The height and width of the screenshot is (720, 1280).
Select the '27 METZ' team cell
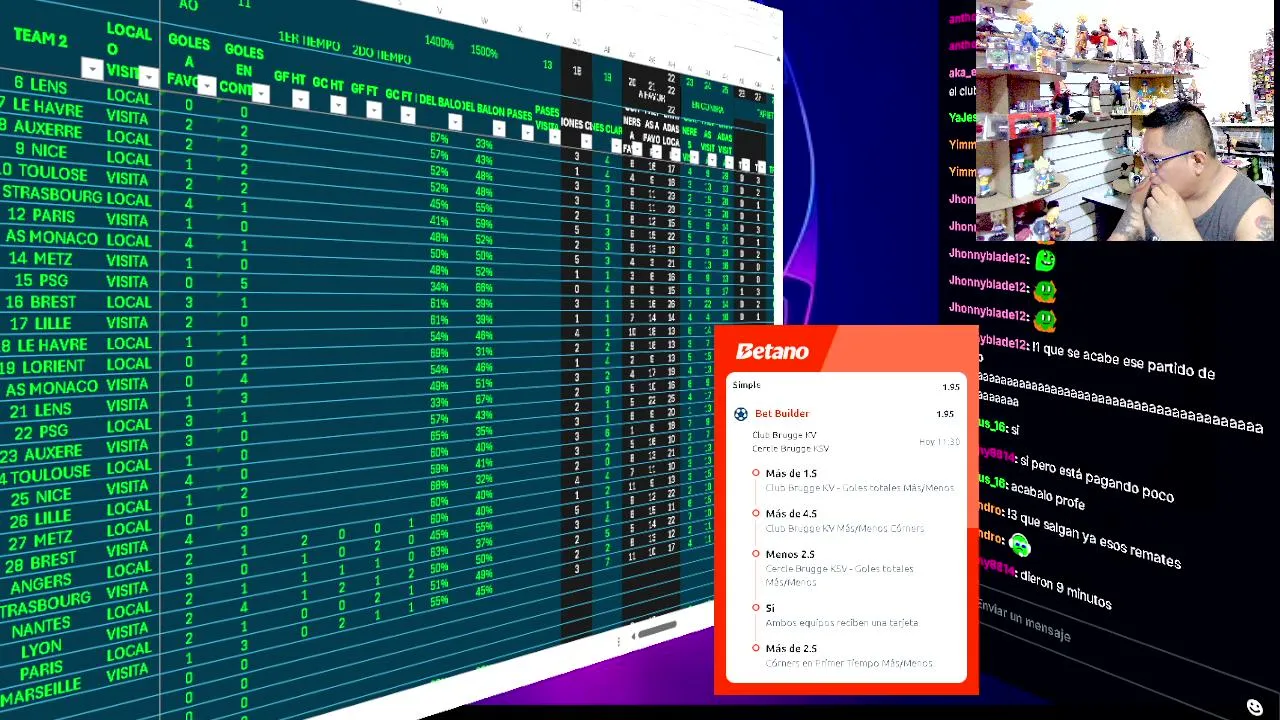click(40, 542)
